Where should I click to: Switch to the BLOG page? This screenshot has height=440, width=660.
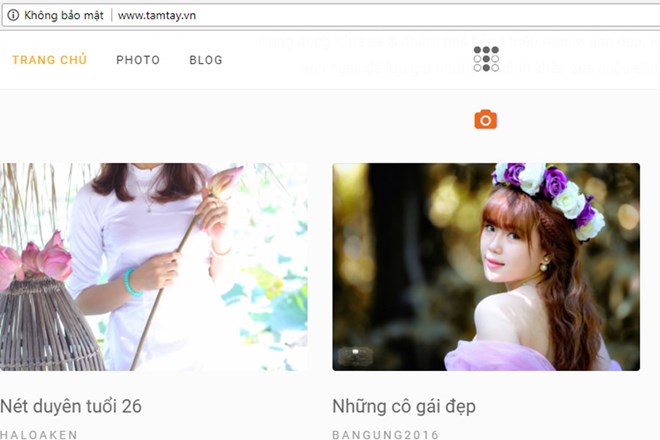206,60
